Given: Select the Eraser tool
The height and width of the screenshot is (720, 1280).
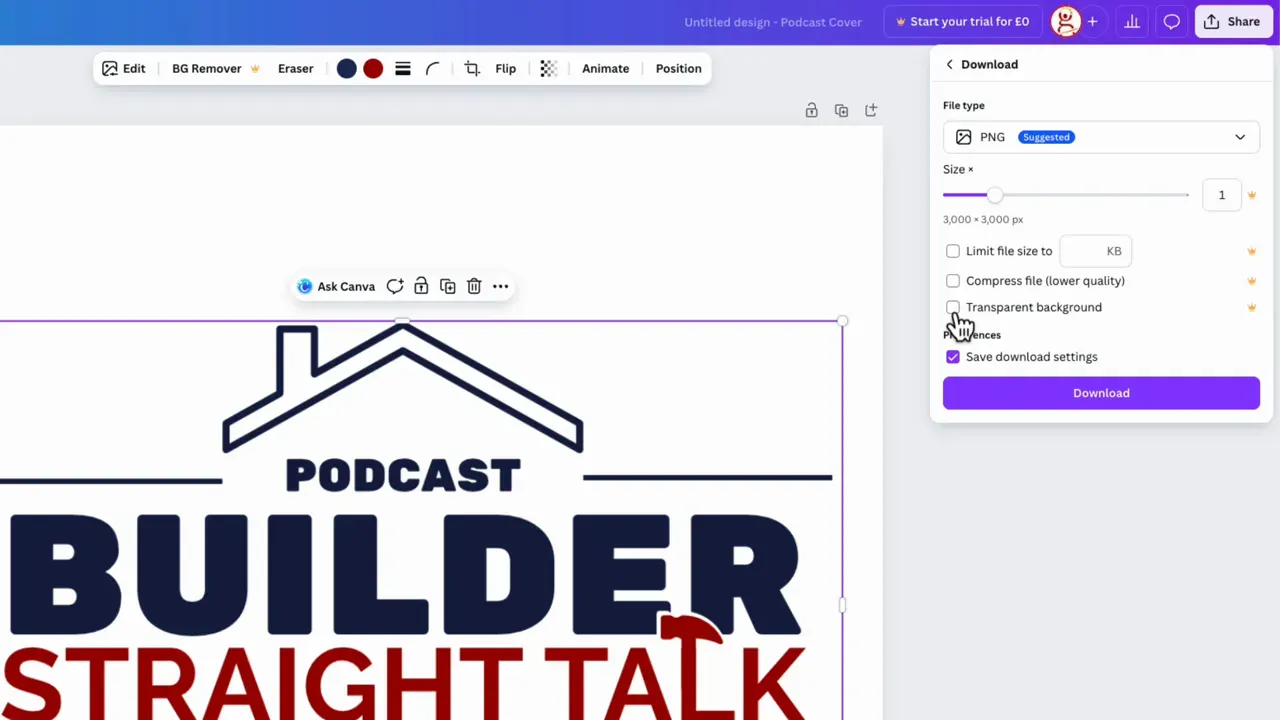Looking at the screenshot, I should point(295,68).
